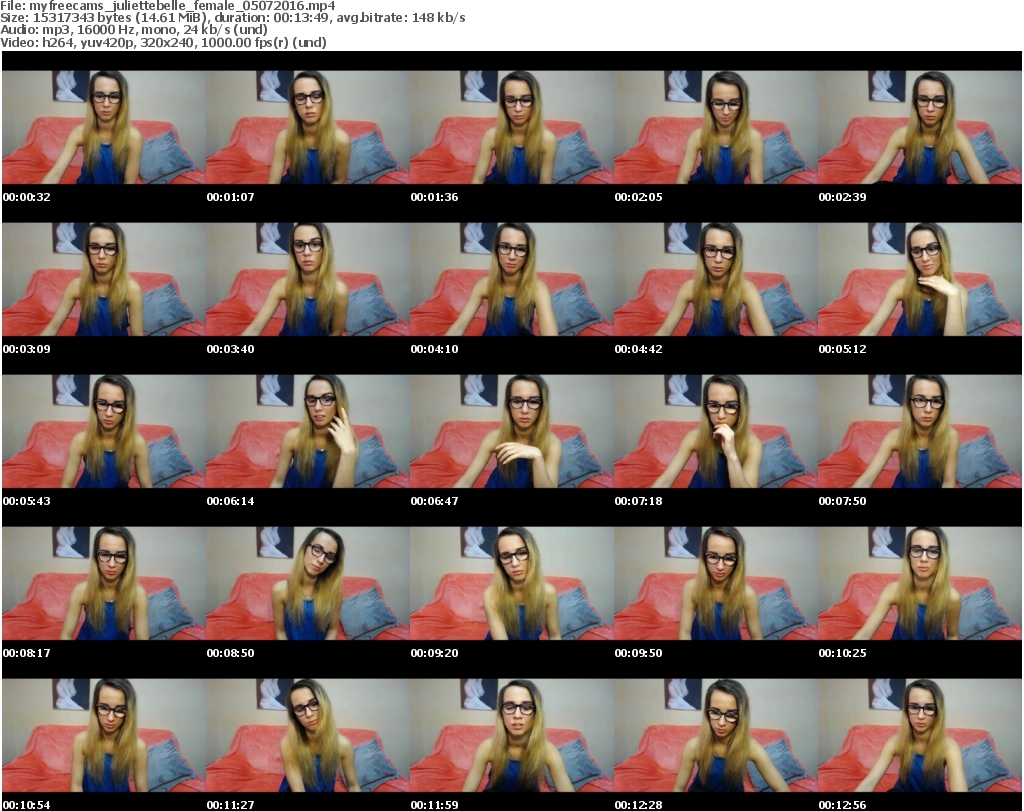Select the thumbnail stamped 00:09:50
The width and height of the screenshot is (1024, 811).
pyautogui.click(x=716, y=583)
